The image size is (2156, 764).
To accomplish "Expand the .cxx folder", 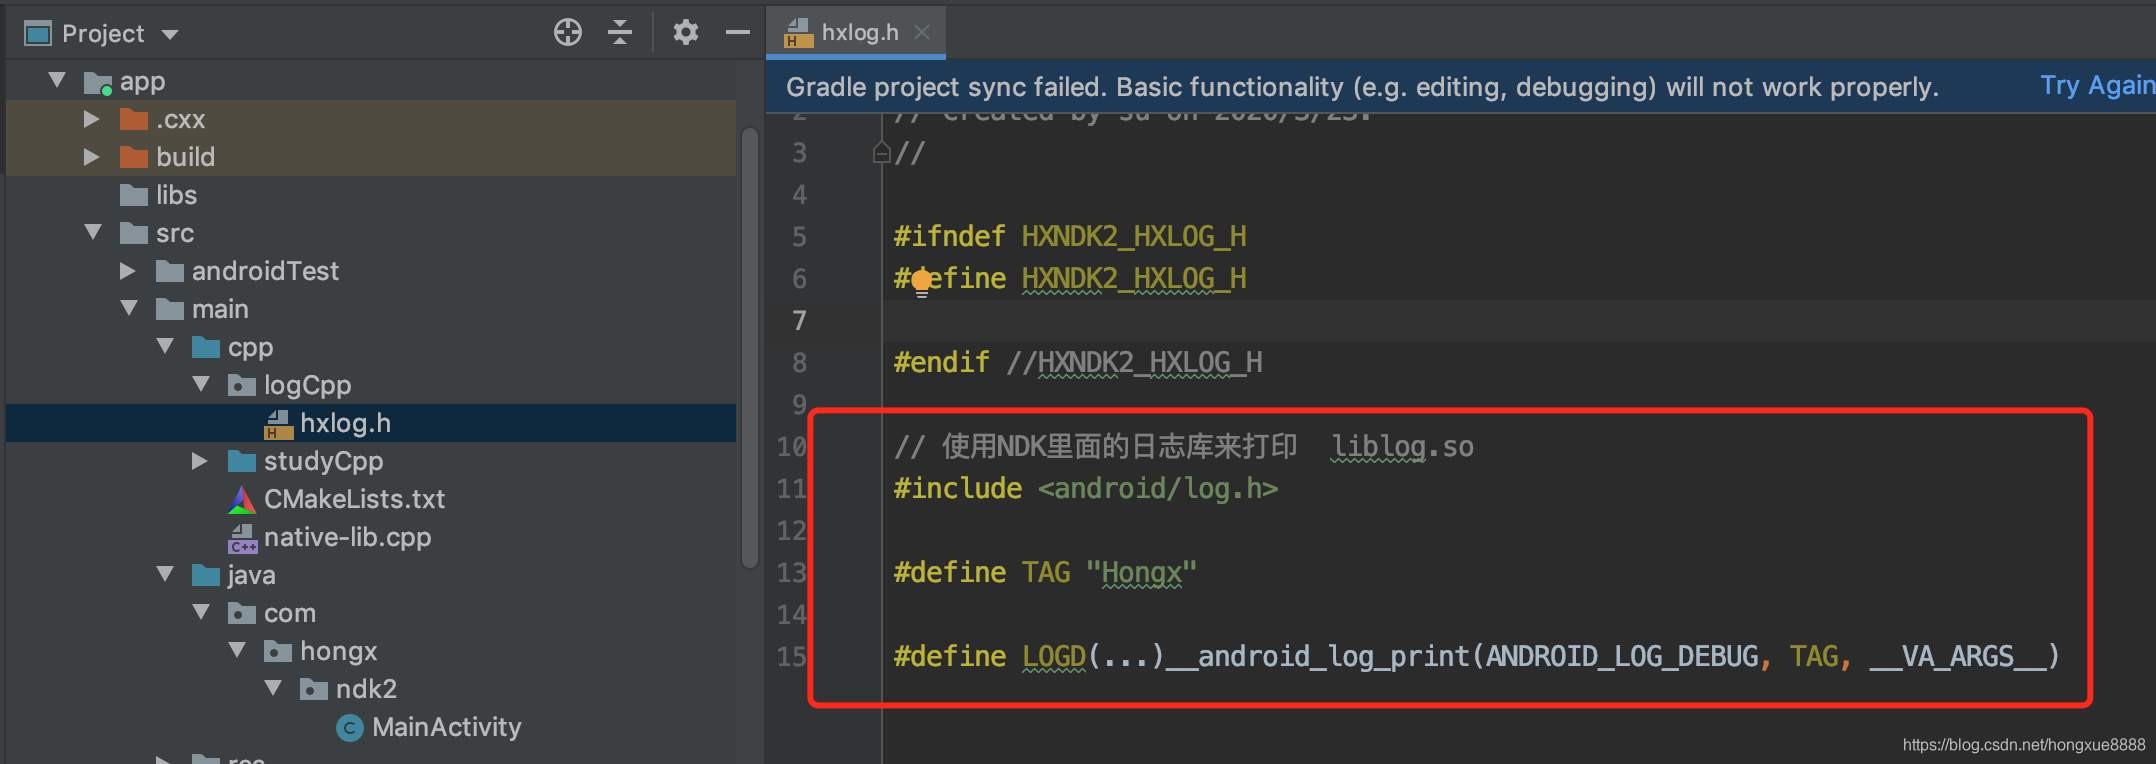I will 92,119.
